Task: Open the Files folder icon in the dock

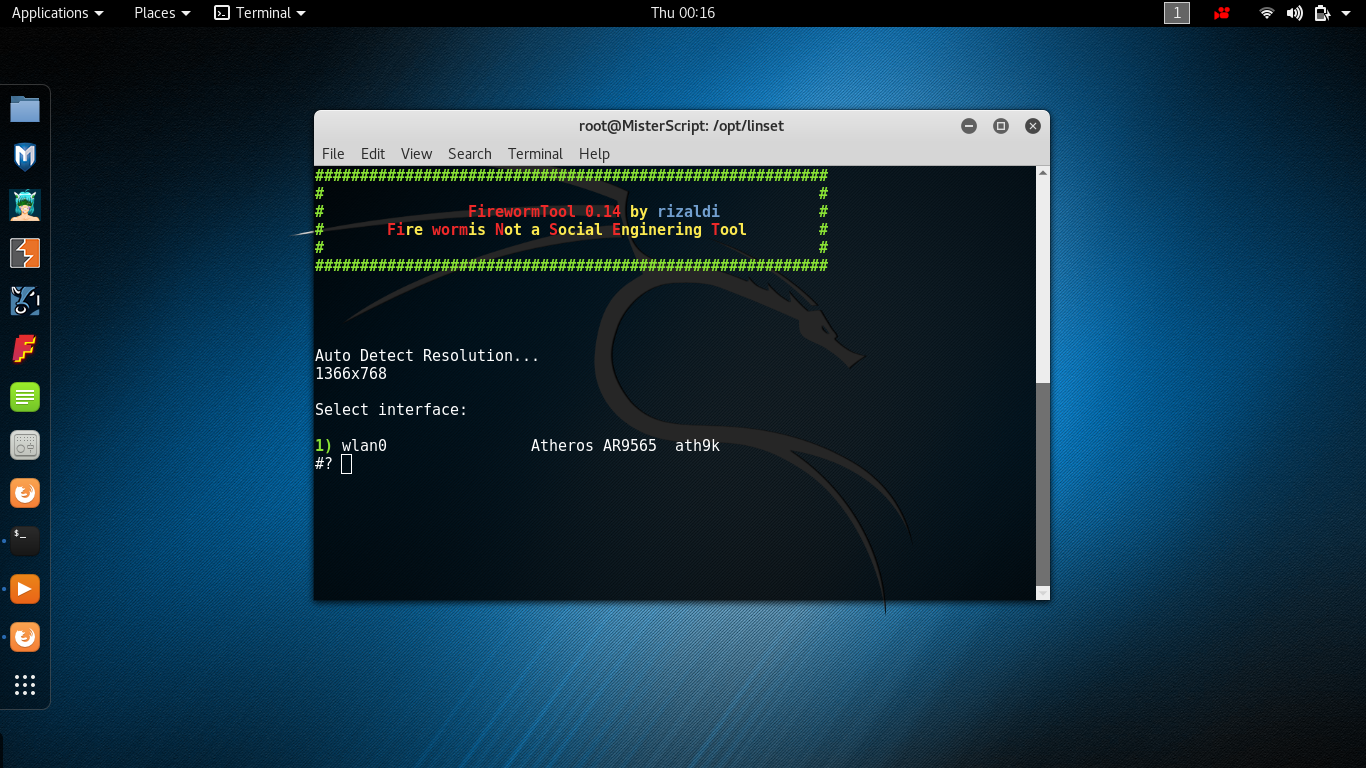Action: (x=24, y=108)
